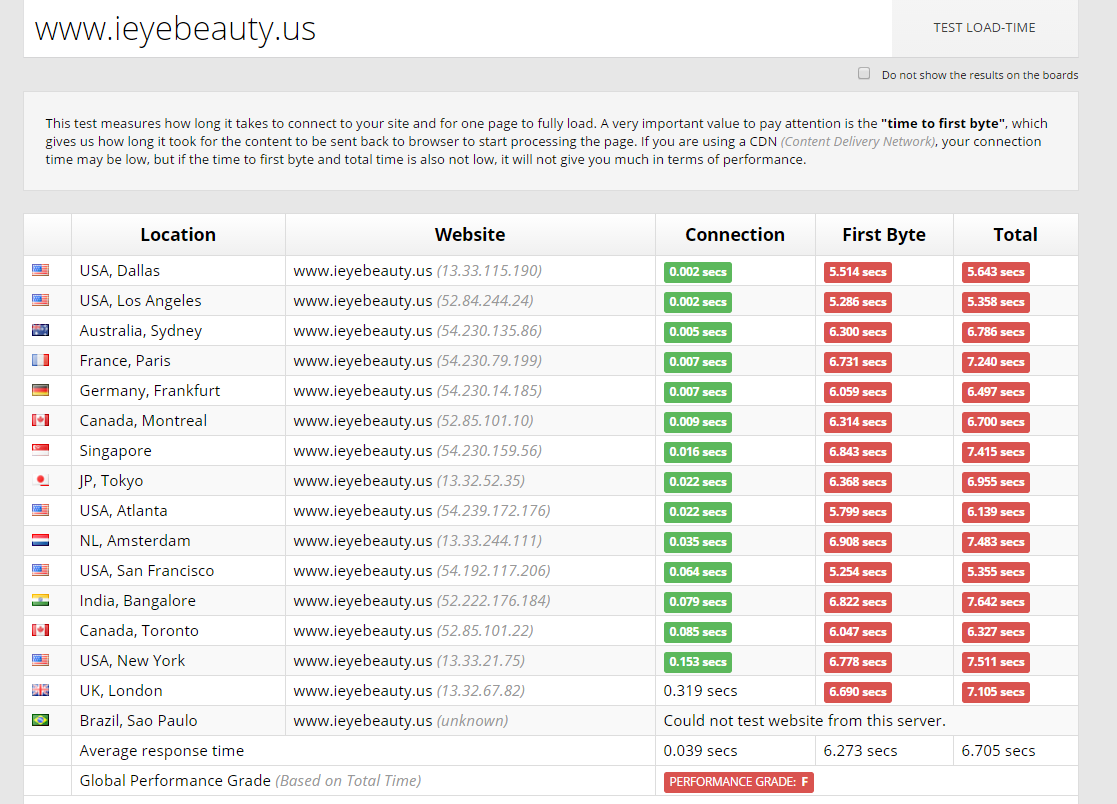Image resolution: width=1117 pixels, height=804 pixels.
Task: Click the Total column header
Action: [x=1015, y=235]
